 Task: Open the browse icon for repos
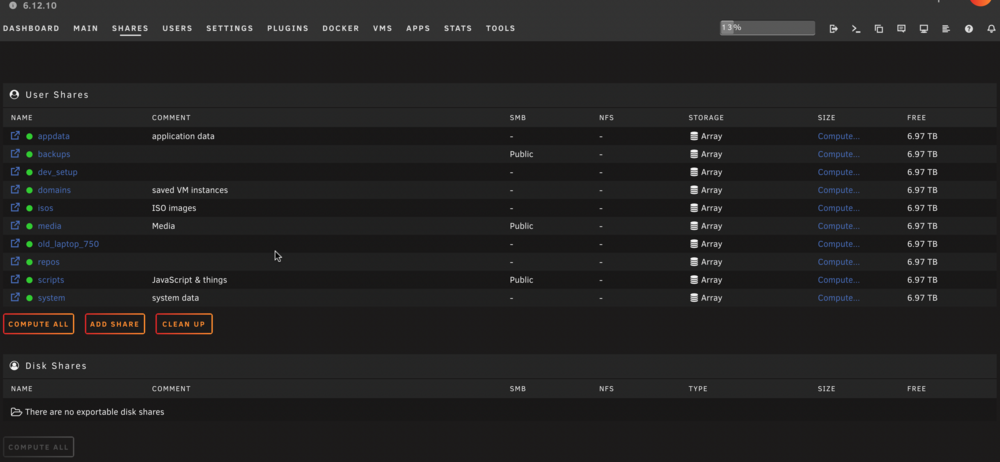click(15, 262)
